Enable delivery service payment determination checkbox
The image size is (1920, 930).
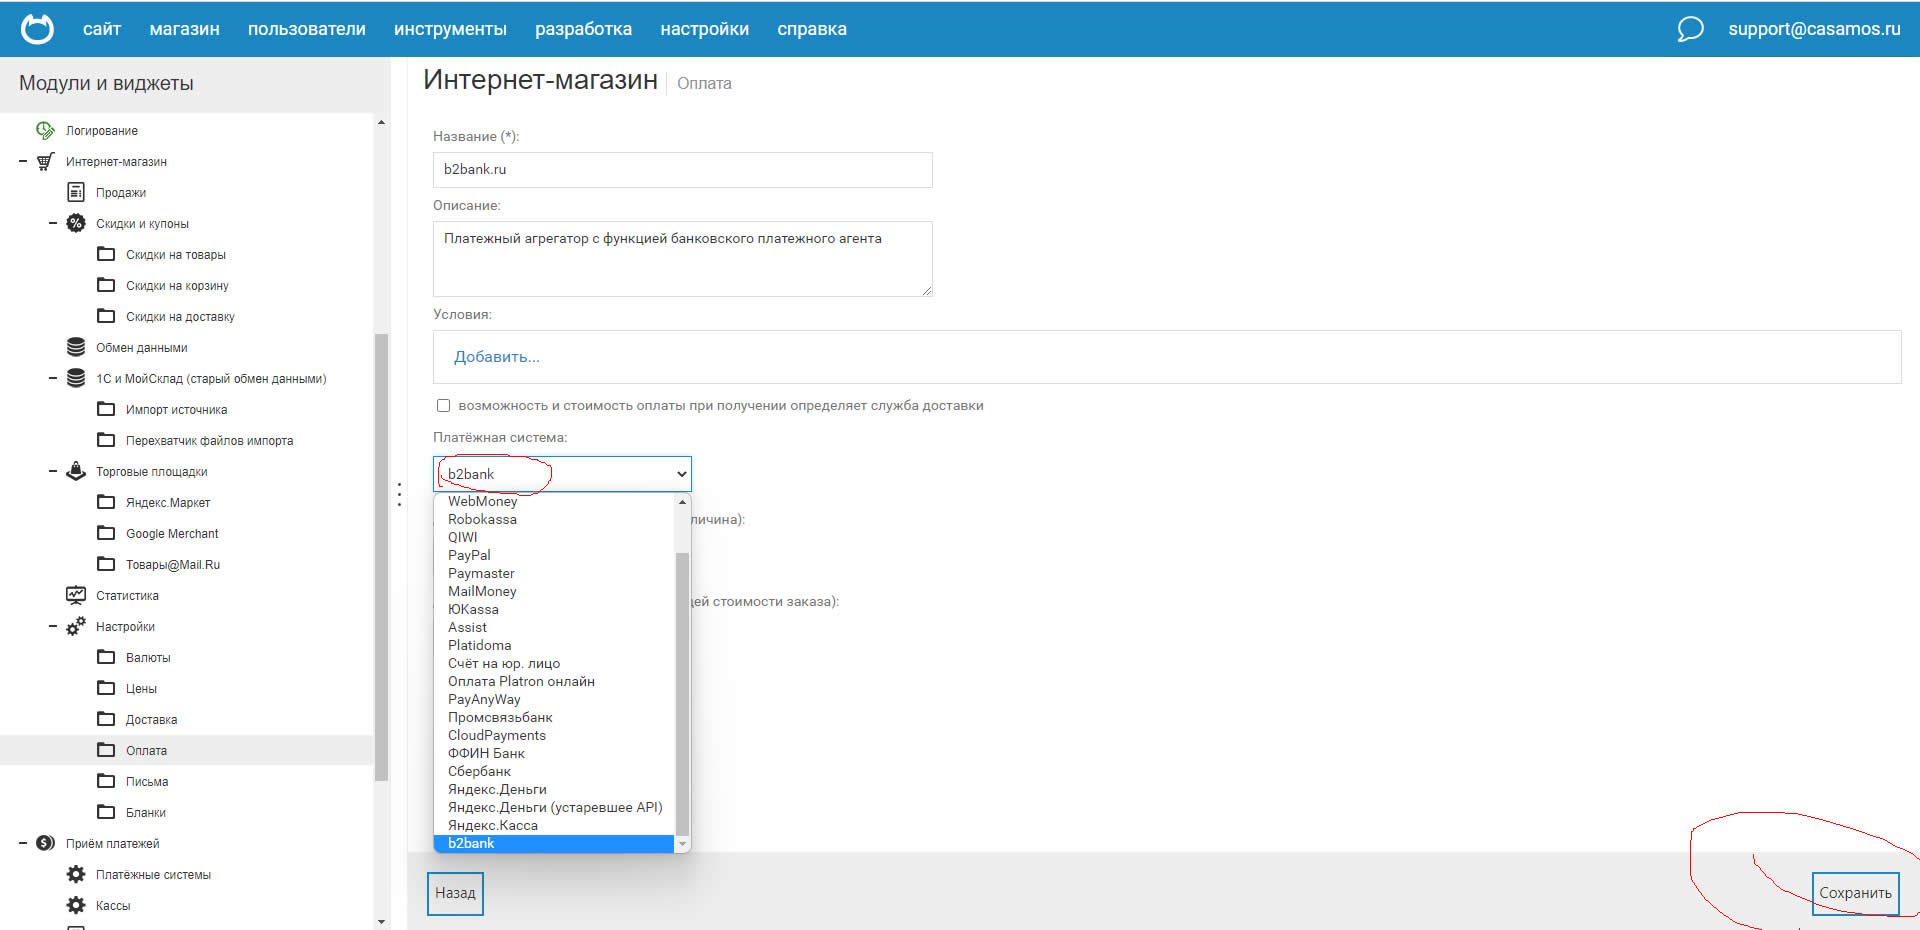(443, 405)
